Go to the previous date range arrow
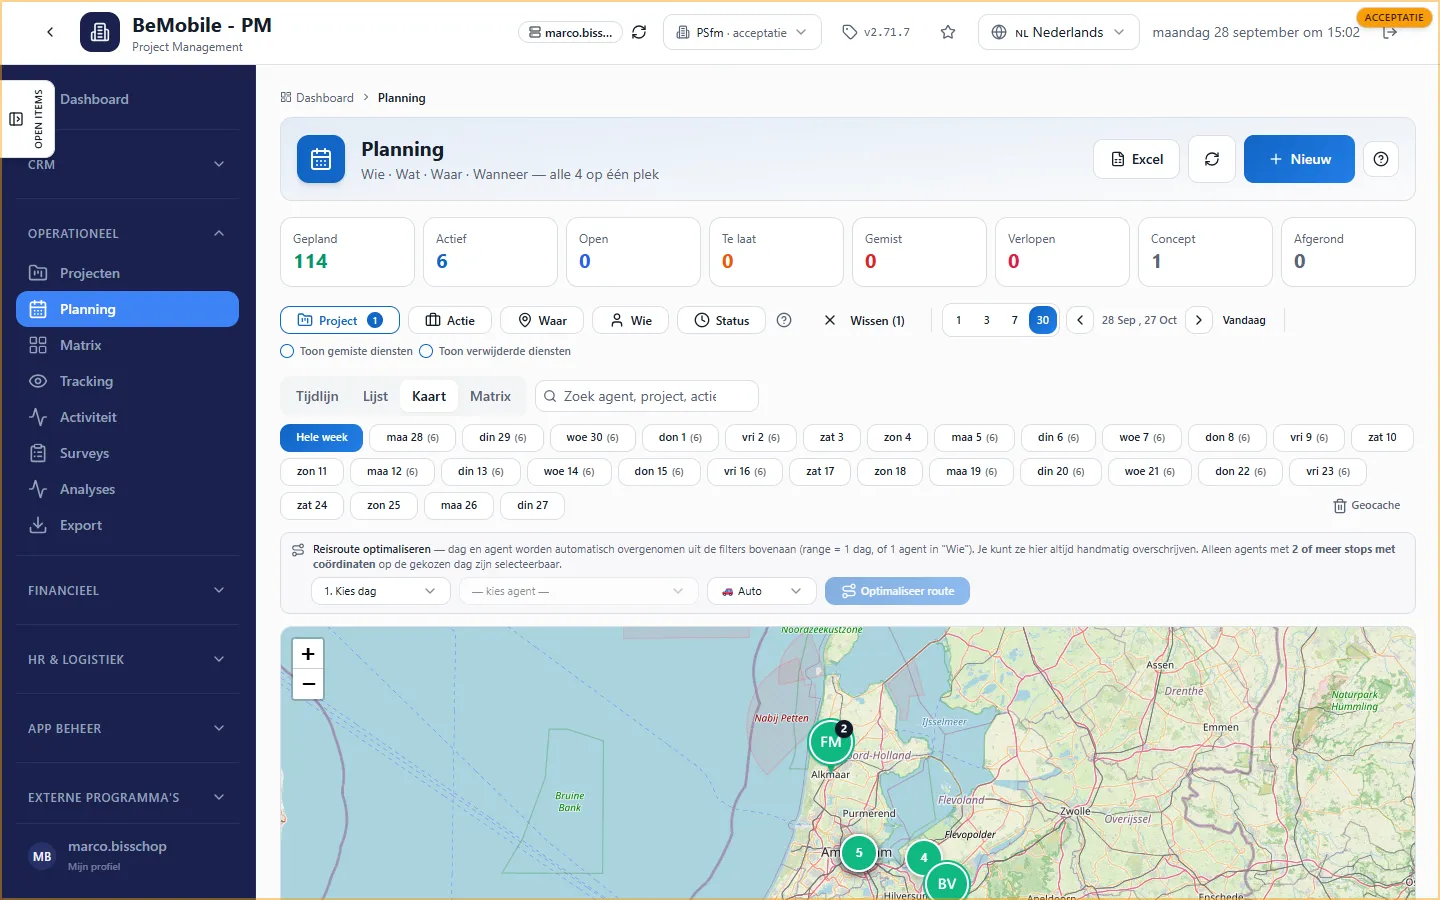This screenshot has height=900, width=1440. coord(1080,320)
